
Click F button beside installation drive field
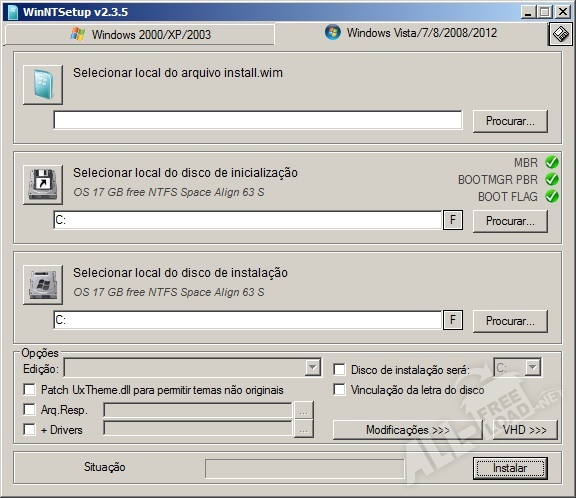[453, 320]
